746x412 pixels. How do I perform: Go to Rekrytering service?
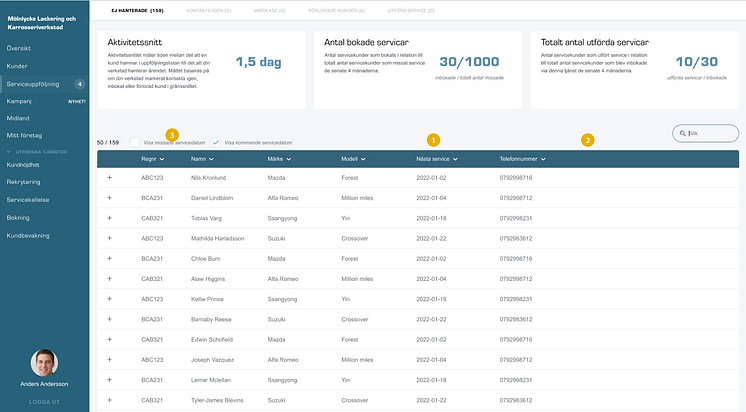coord(23,182)
